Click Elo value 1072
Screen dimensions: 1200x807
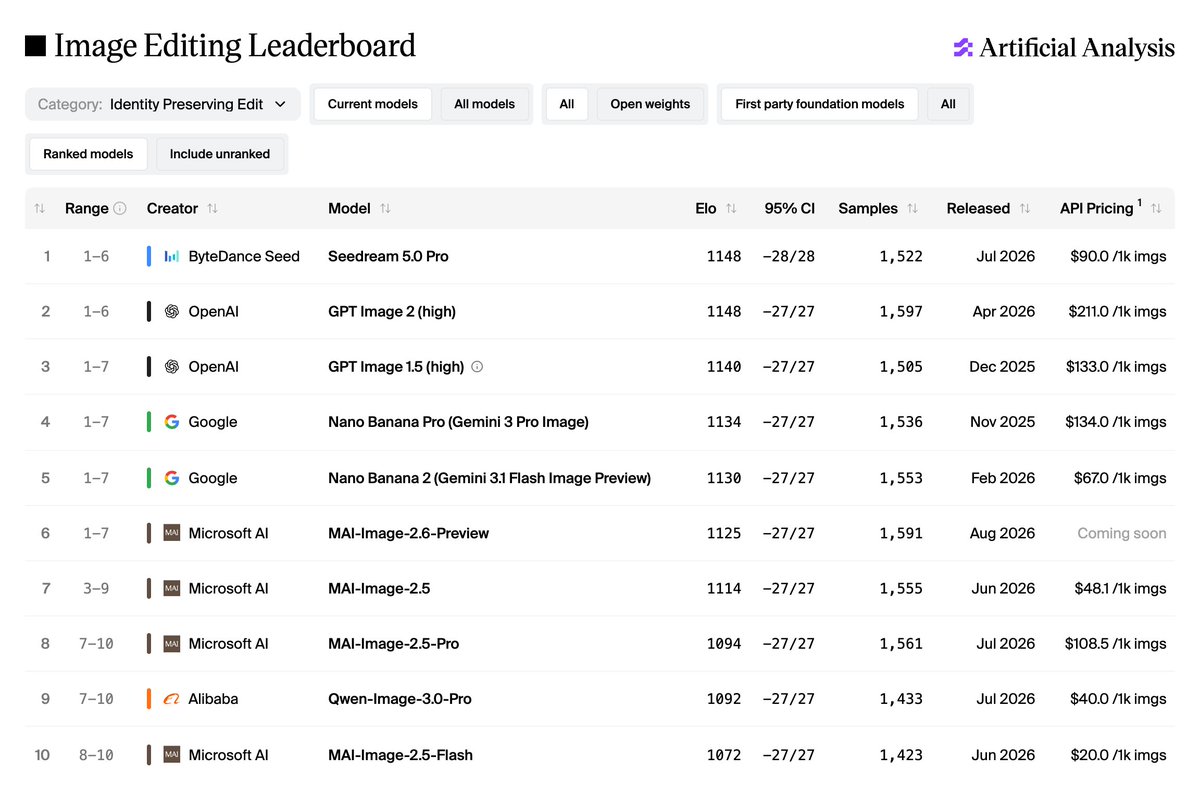pyautogui.click(x=723, y=755)
